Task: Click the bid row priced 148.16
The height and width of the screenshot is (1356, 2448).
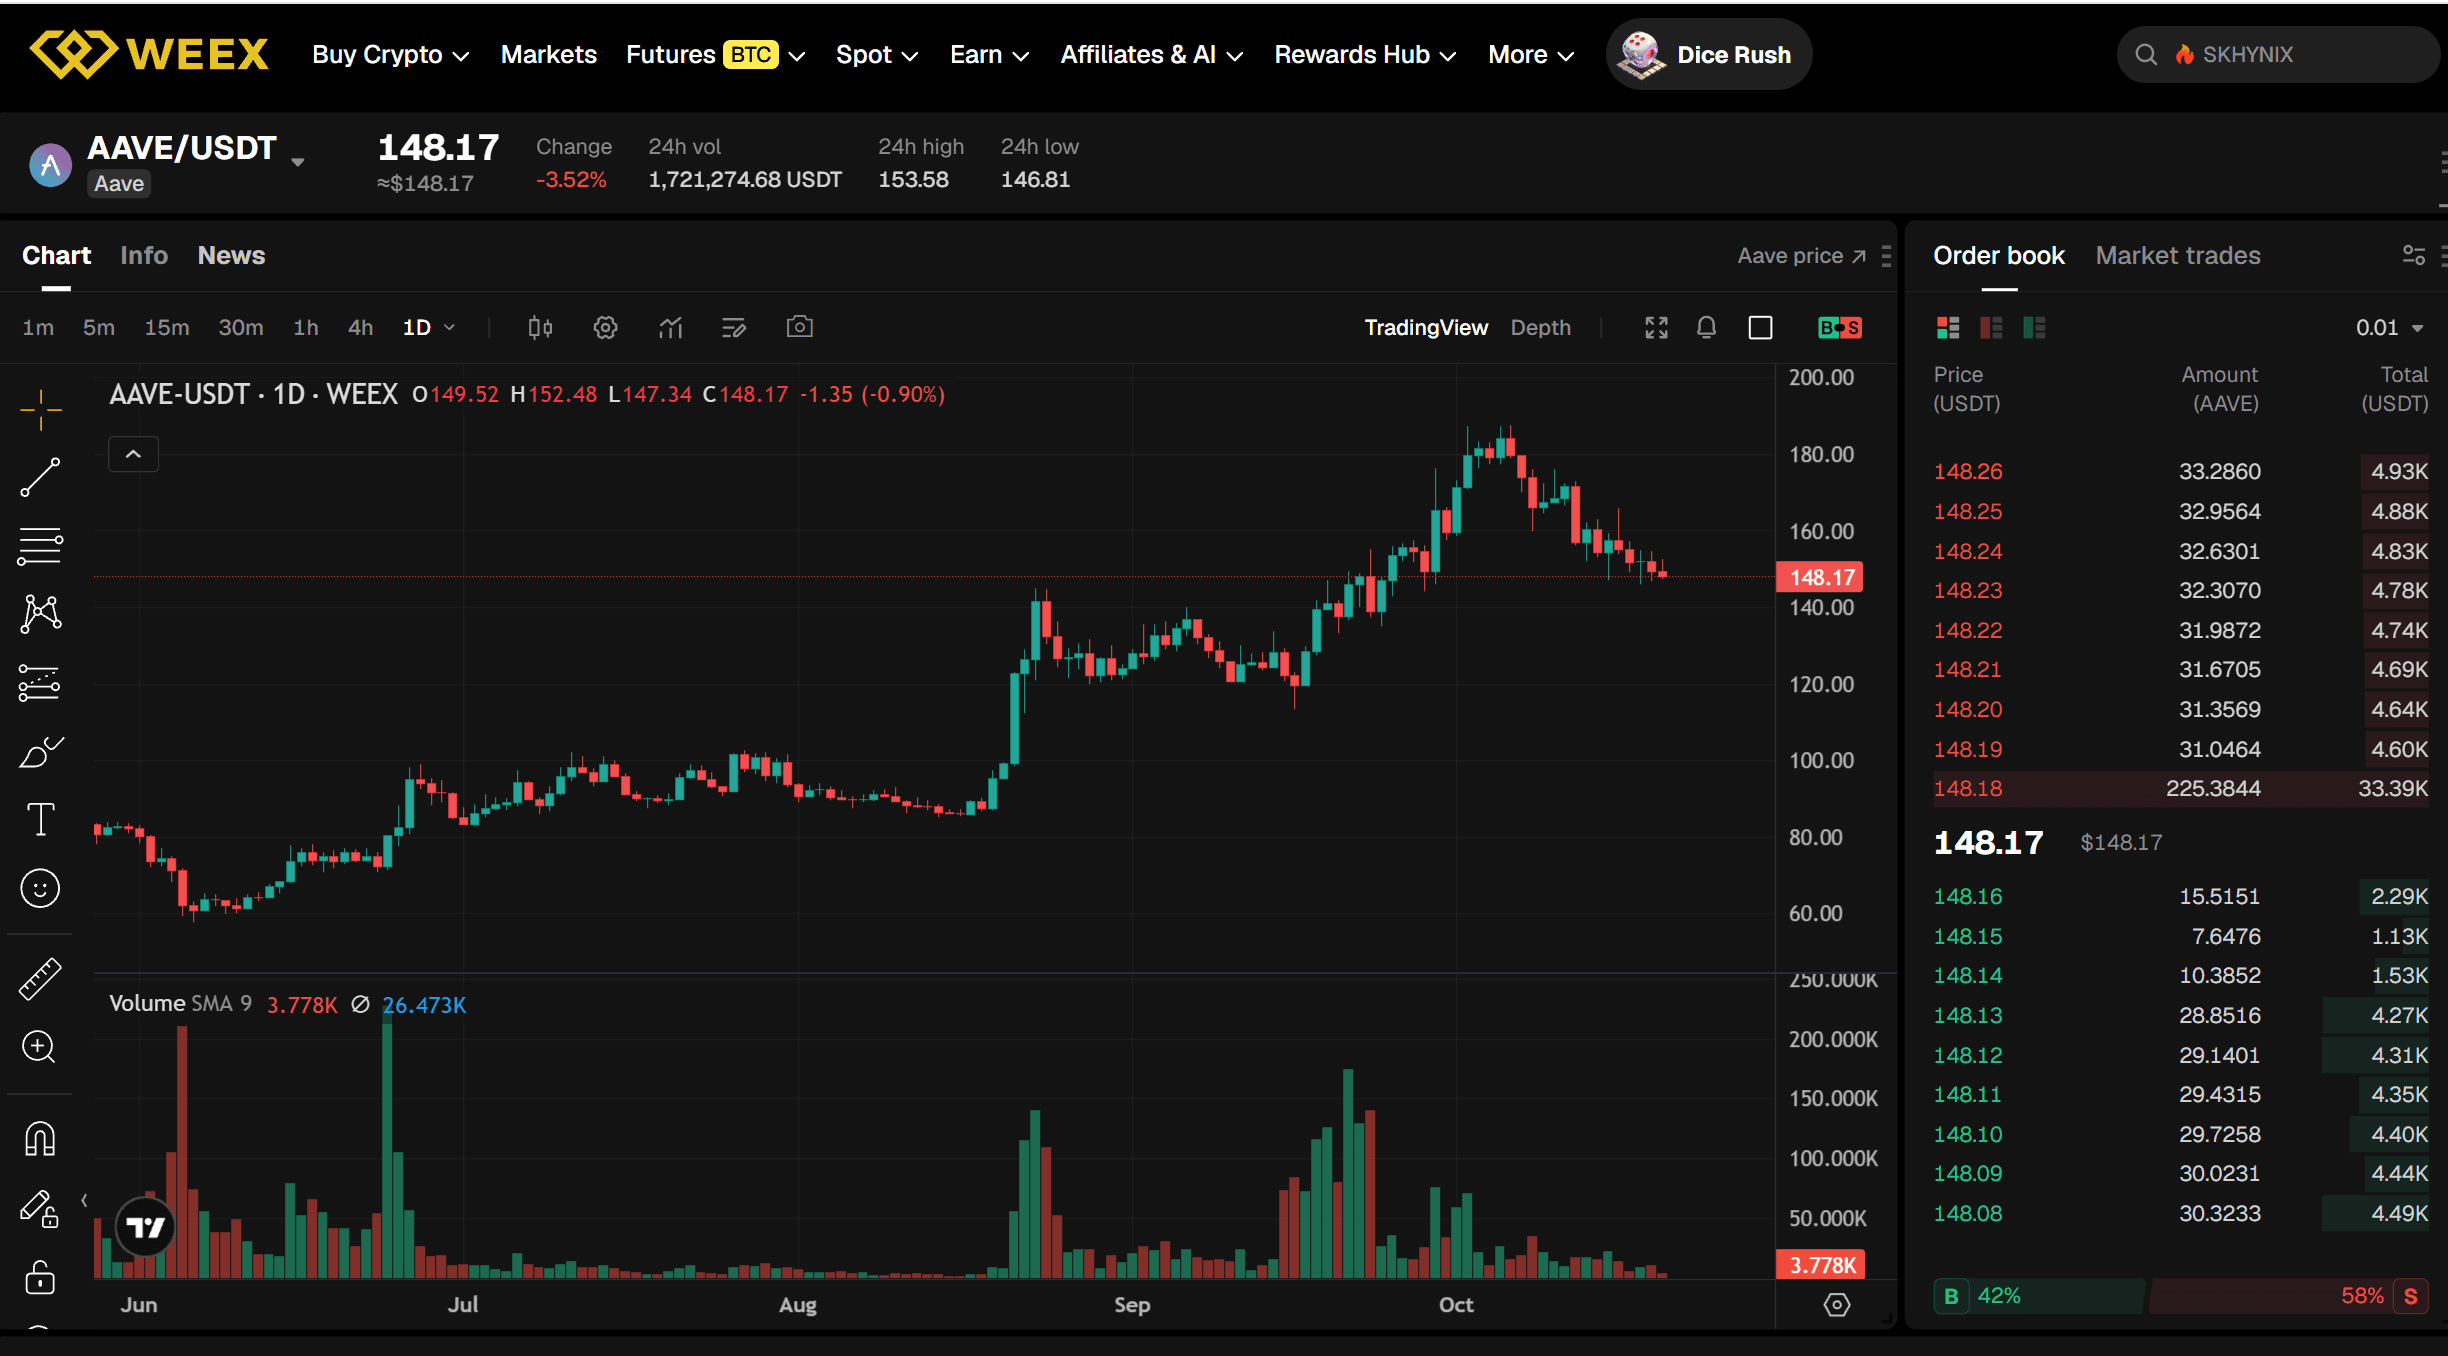Action: [2180, 896]
